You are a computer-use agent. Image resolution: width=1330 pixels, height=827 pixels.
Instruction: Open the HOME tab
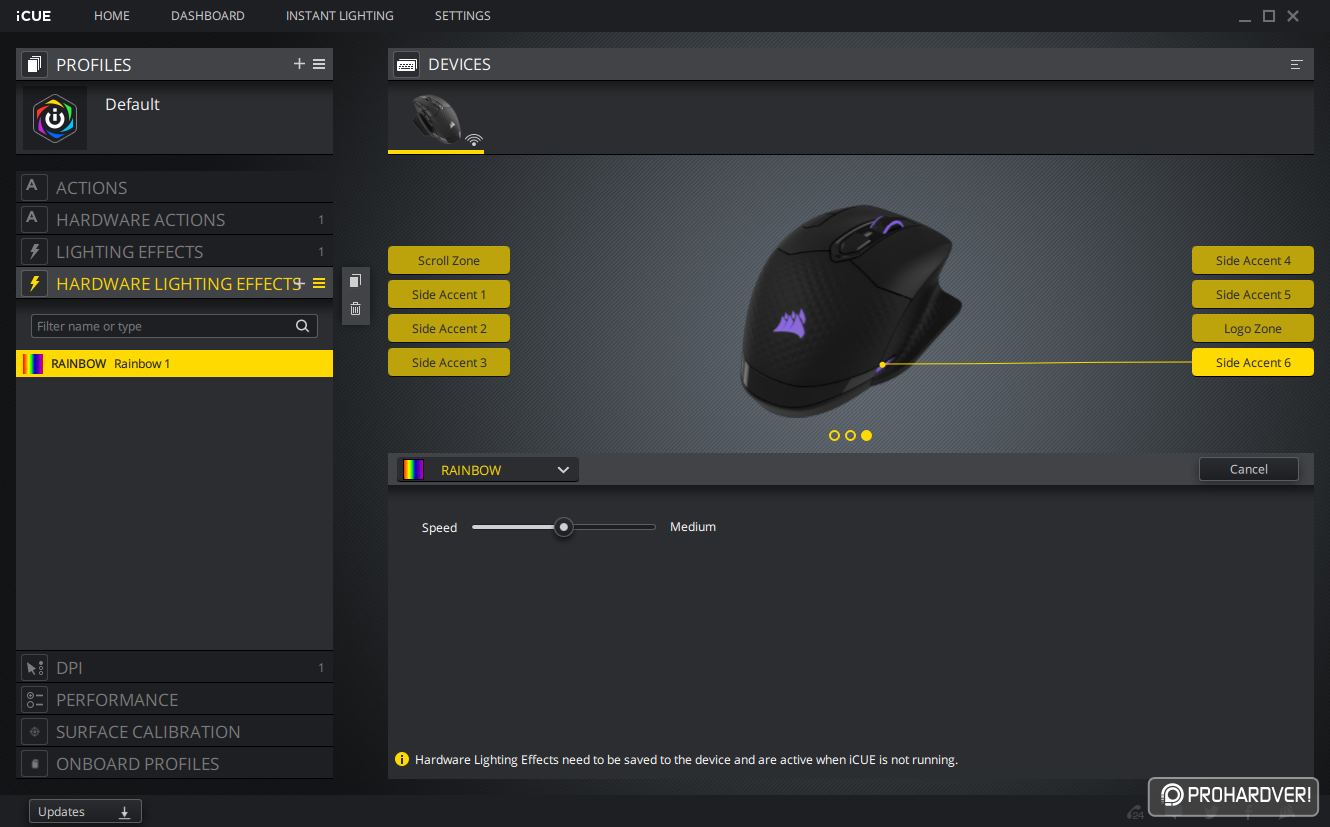click(x=112, y=16)
